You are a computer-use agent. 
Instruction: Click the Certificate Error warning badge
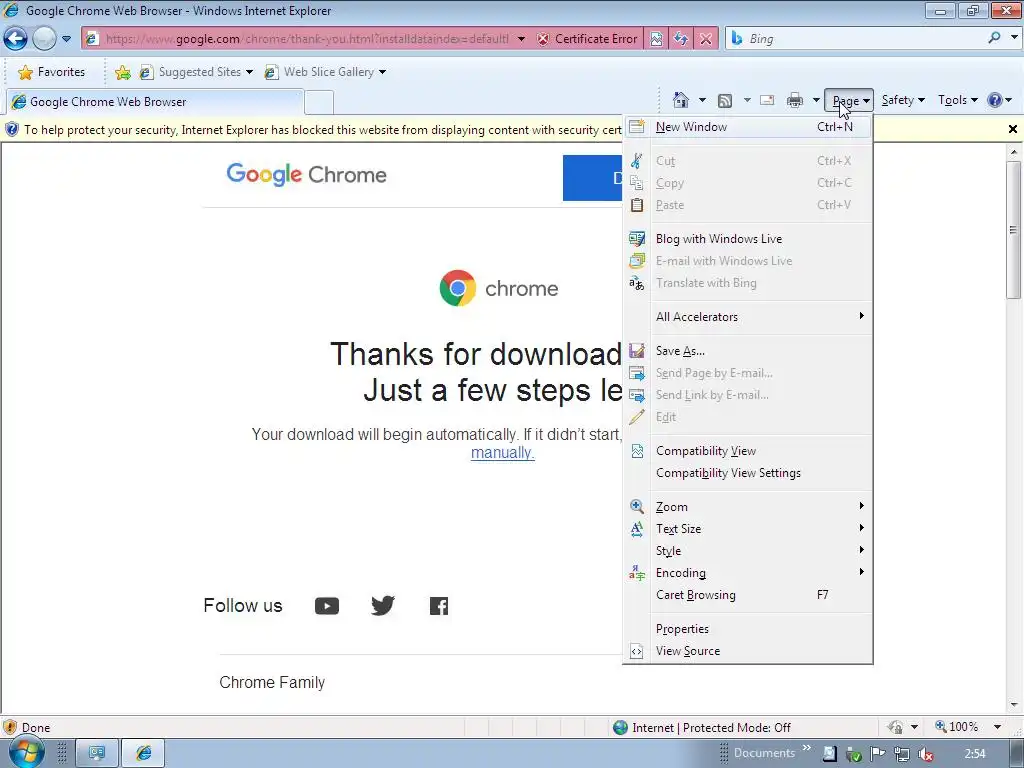tap(587, 39)
